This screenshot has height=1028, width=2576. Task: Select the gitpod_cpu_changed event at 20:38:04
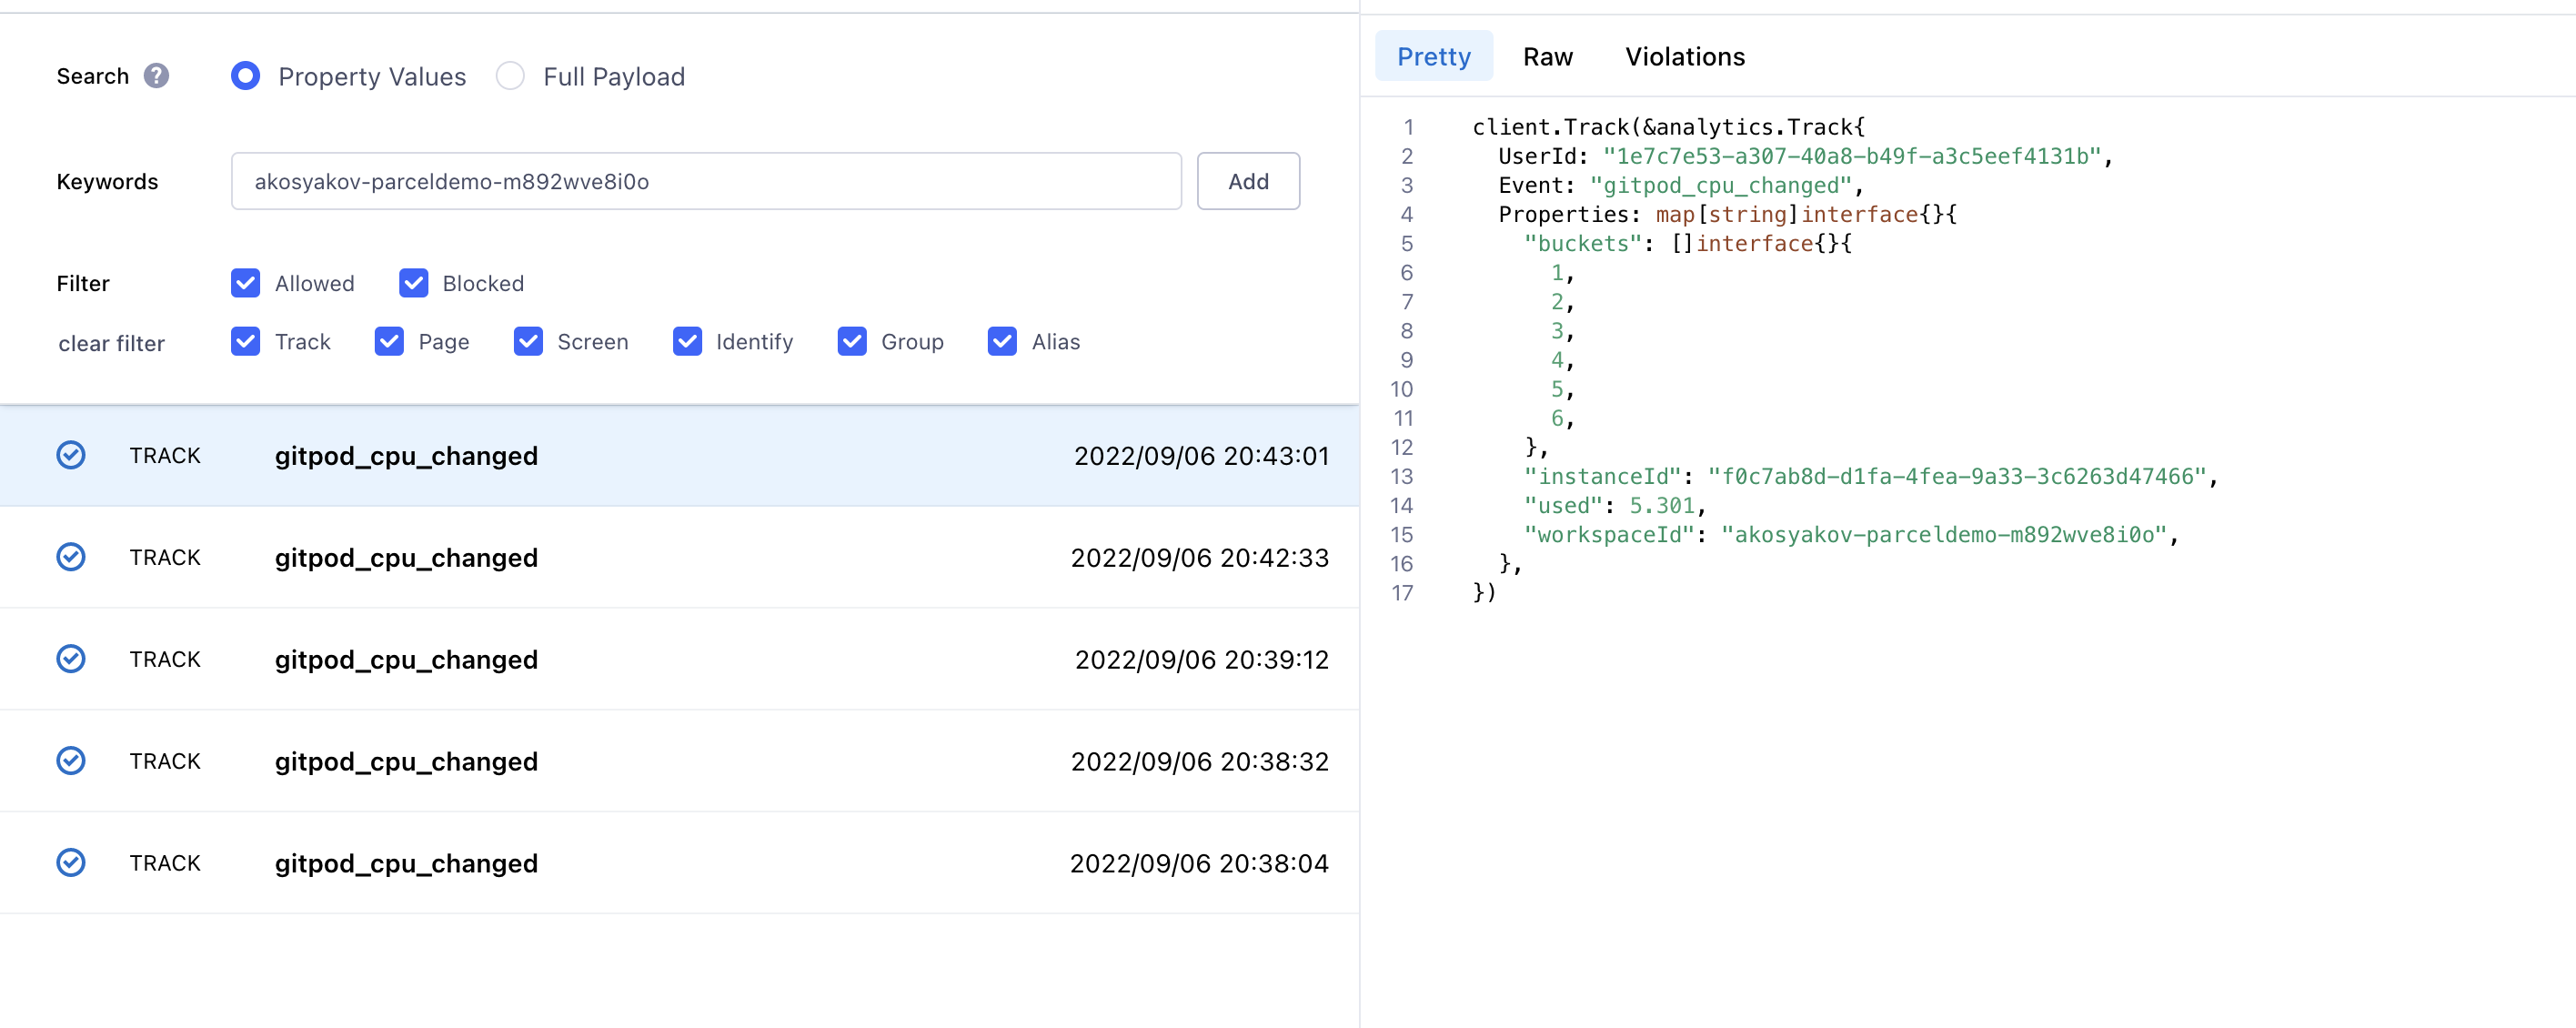click(679, 863)
